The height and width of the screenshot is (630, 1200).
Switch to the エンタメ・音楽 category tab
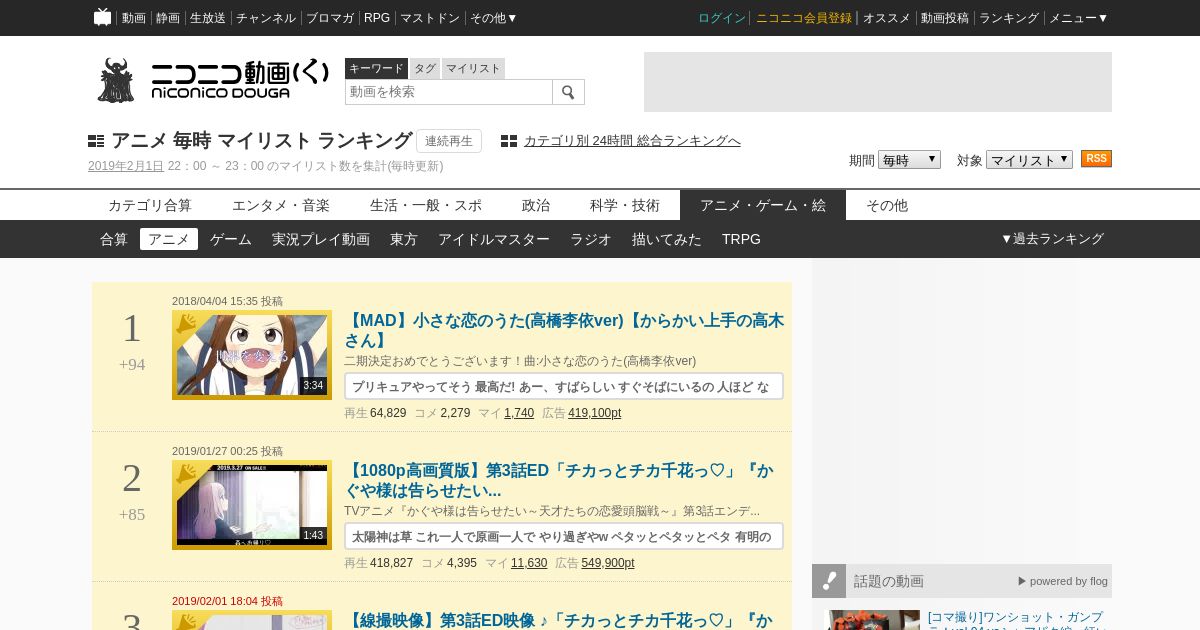pos(281,205)
